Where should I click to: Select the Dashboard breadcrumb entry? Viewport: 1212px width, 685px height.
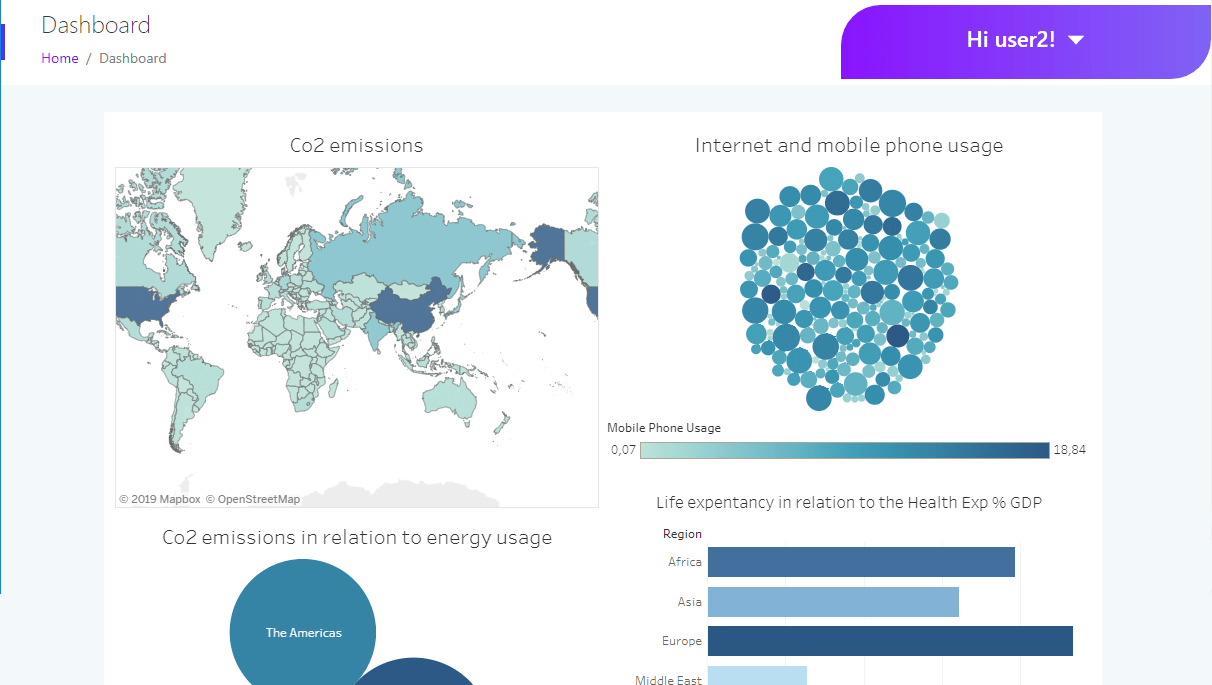point(132,58)
